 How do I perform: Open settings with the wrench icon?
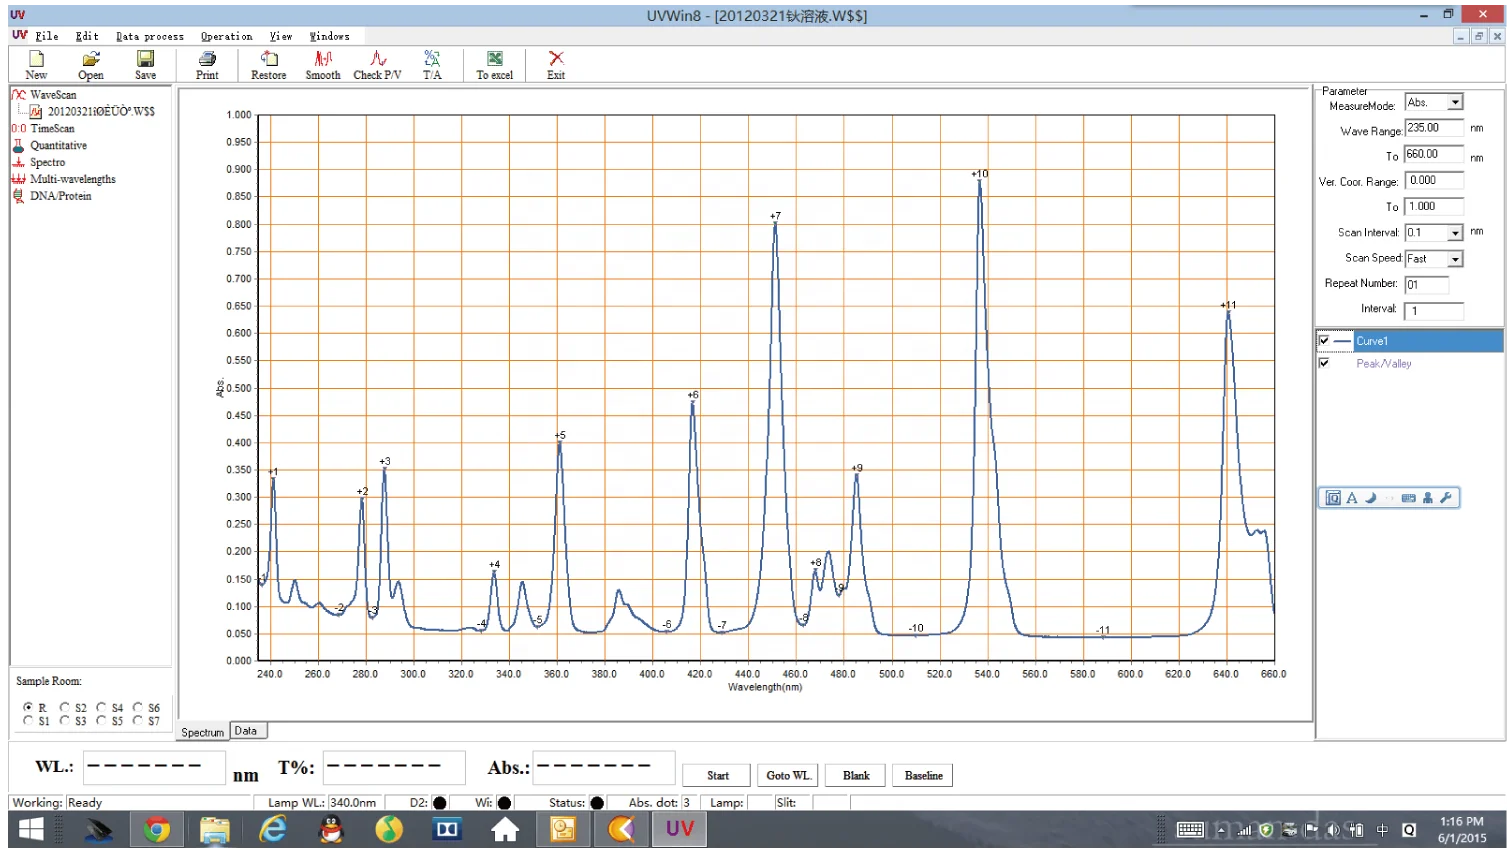1446,498
